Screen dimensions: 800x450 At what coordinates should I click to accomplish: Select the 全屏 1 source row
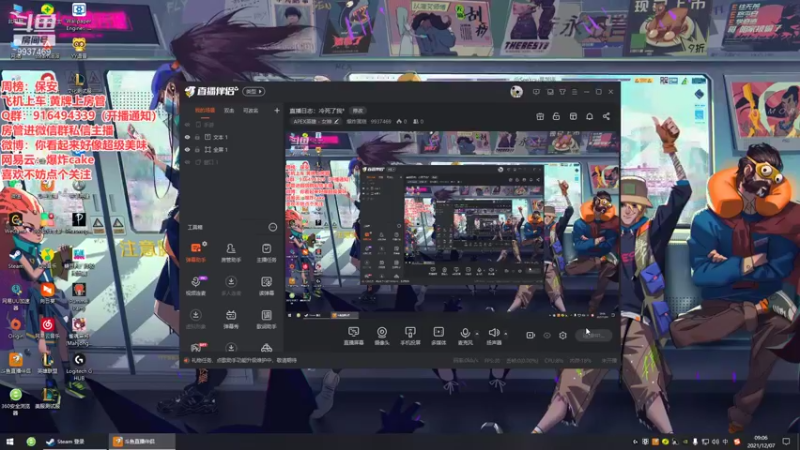pos(232,149)
